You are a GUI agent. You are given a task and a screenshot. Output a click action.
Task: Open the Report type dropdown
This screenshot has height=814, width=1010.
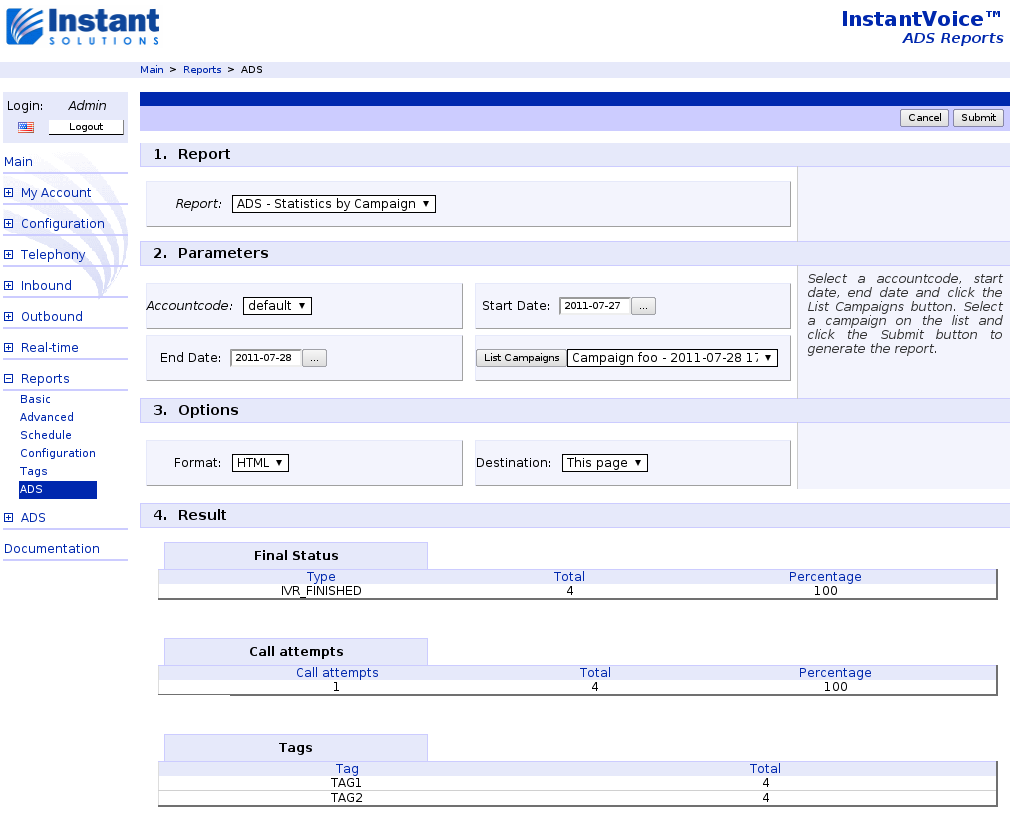(334, 204)
